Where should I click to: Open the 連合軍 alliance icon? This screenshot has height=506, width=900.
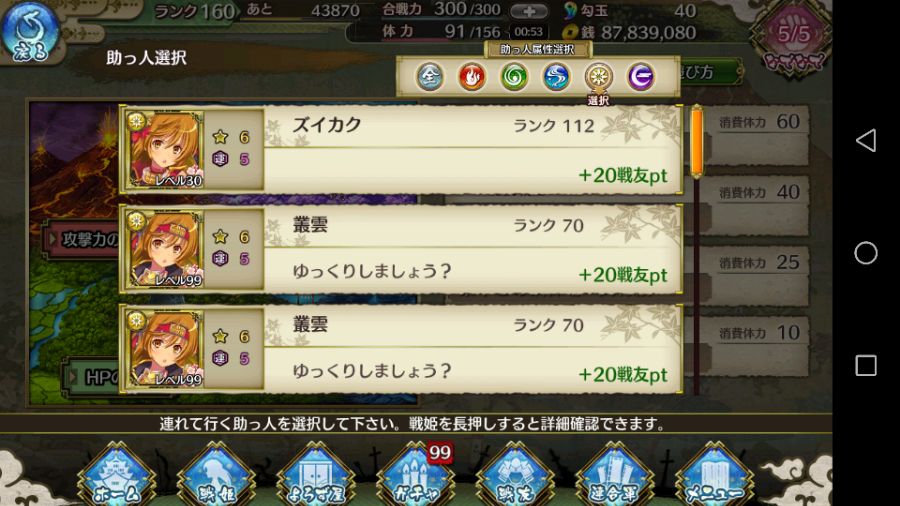point(615,475)
